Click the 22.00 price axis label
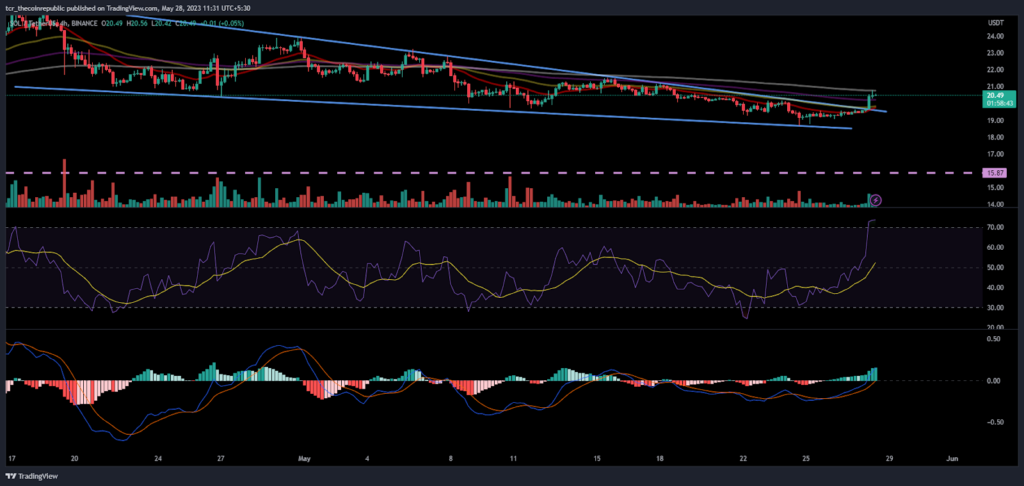Screen dimensions: 1024x486 997,71
